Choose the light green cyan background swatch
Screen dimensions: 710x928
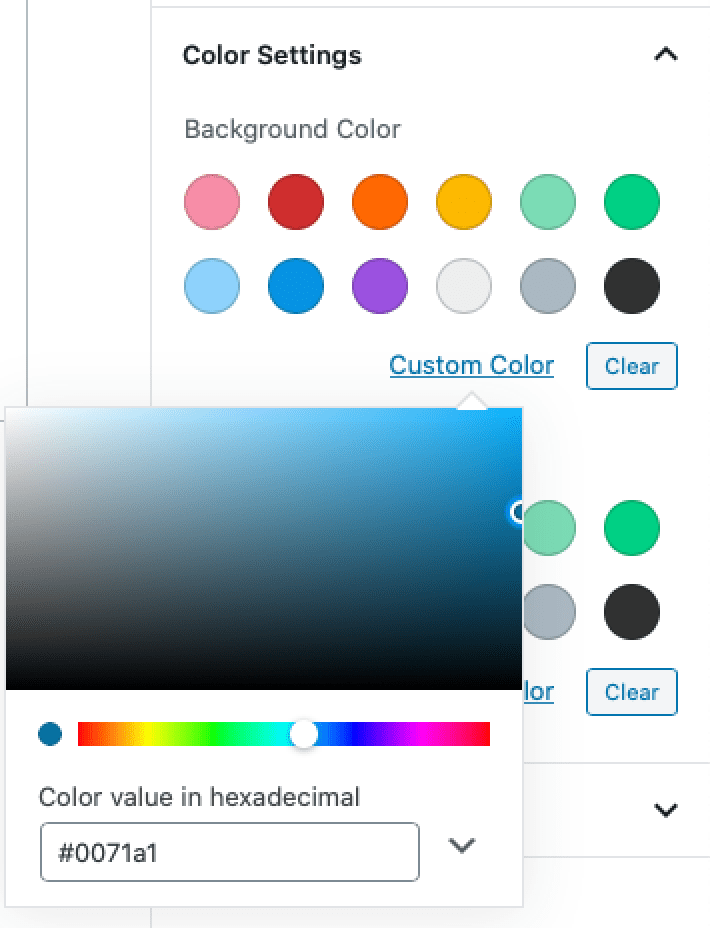click(548, 202)
